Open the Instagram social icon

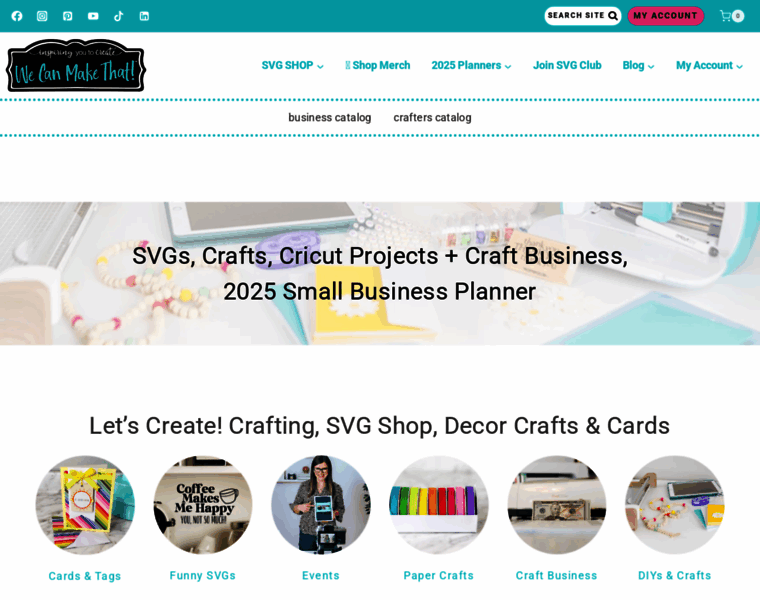tap(42, 16)
